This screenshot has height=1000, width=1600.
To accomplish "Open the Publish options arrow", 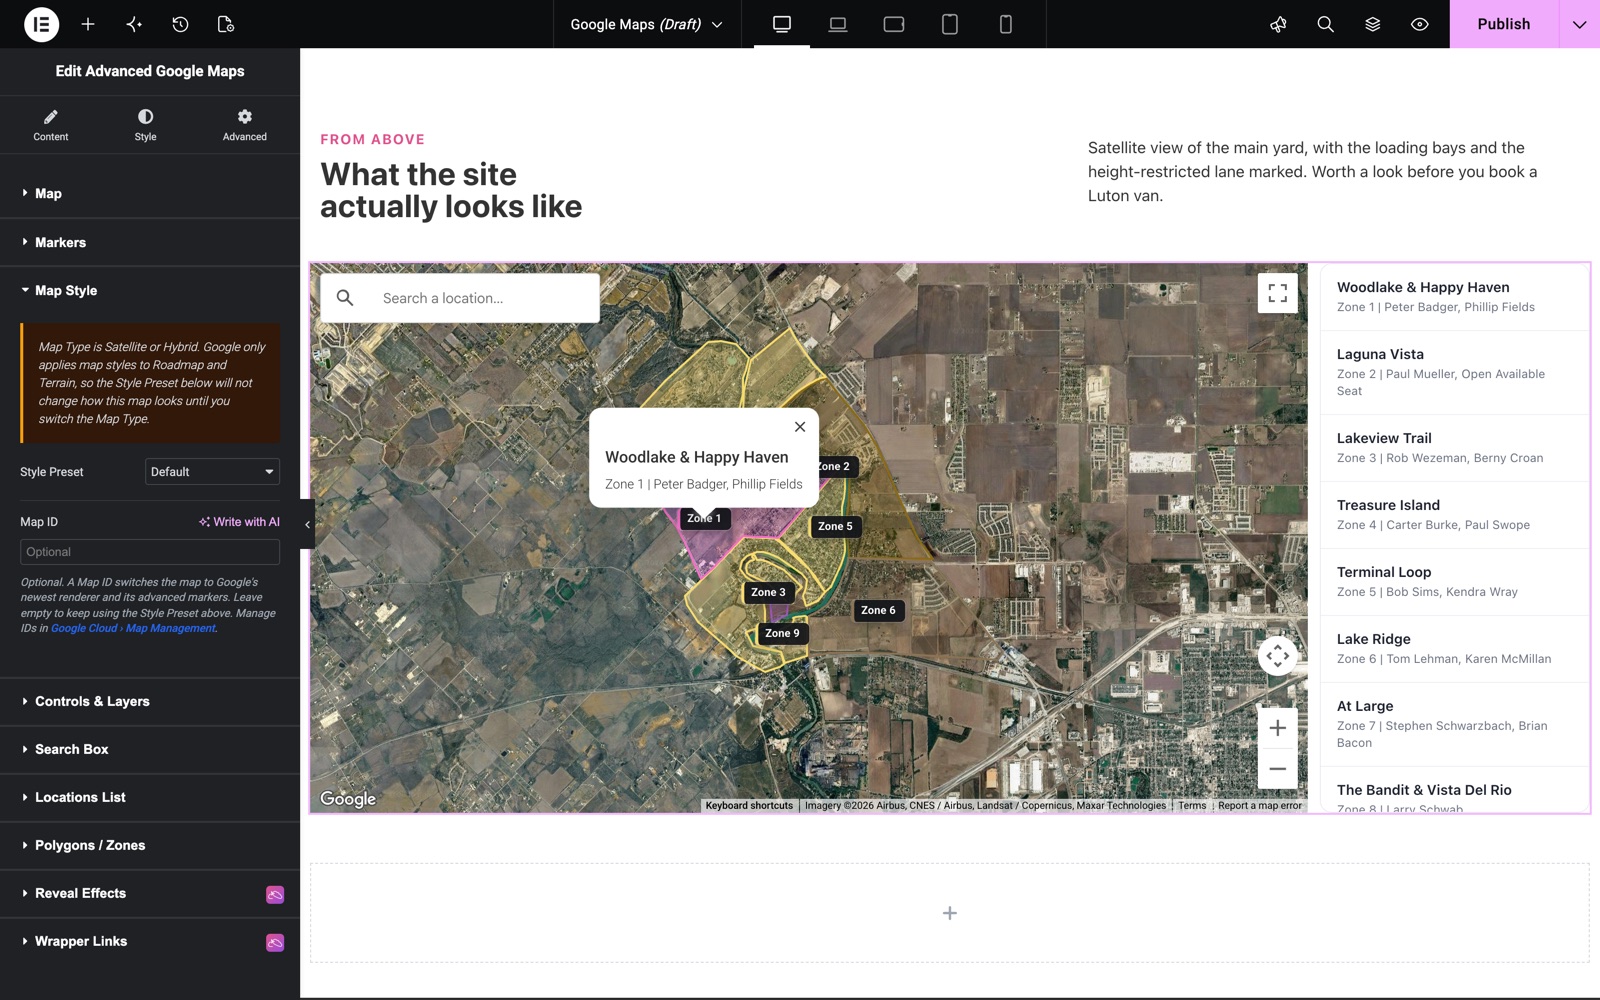I will click(x=1579, y=24).
